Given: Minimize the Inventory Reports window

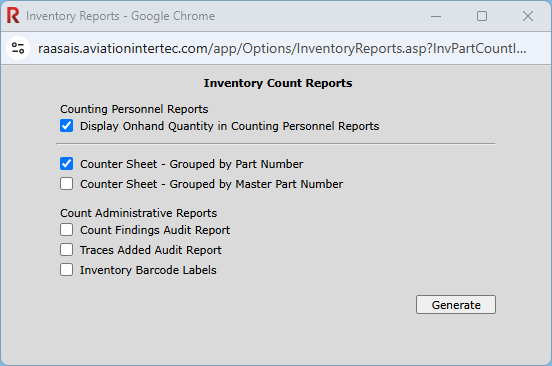Looking at the screenshot, I should coord(436,16).
